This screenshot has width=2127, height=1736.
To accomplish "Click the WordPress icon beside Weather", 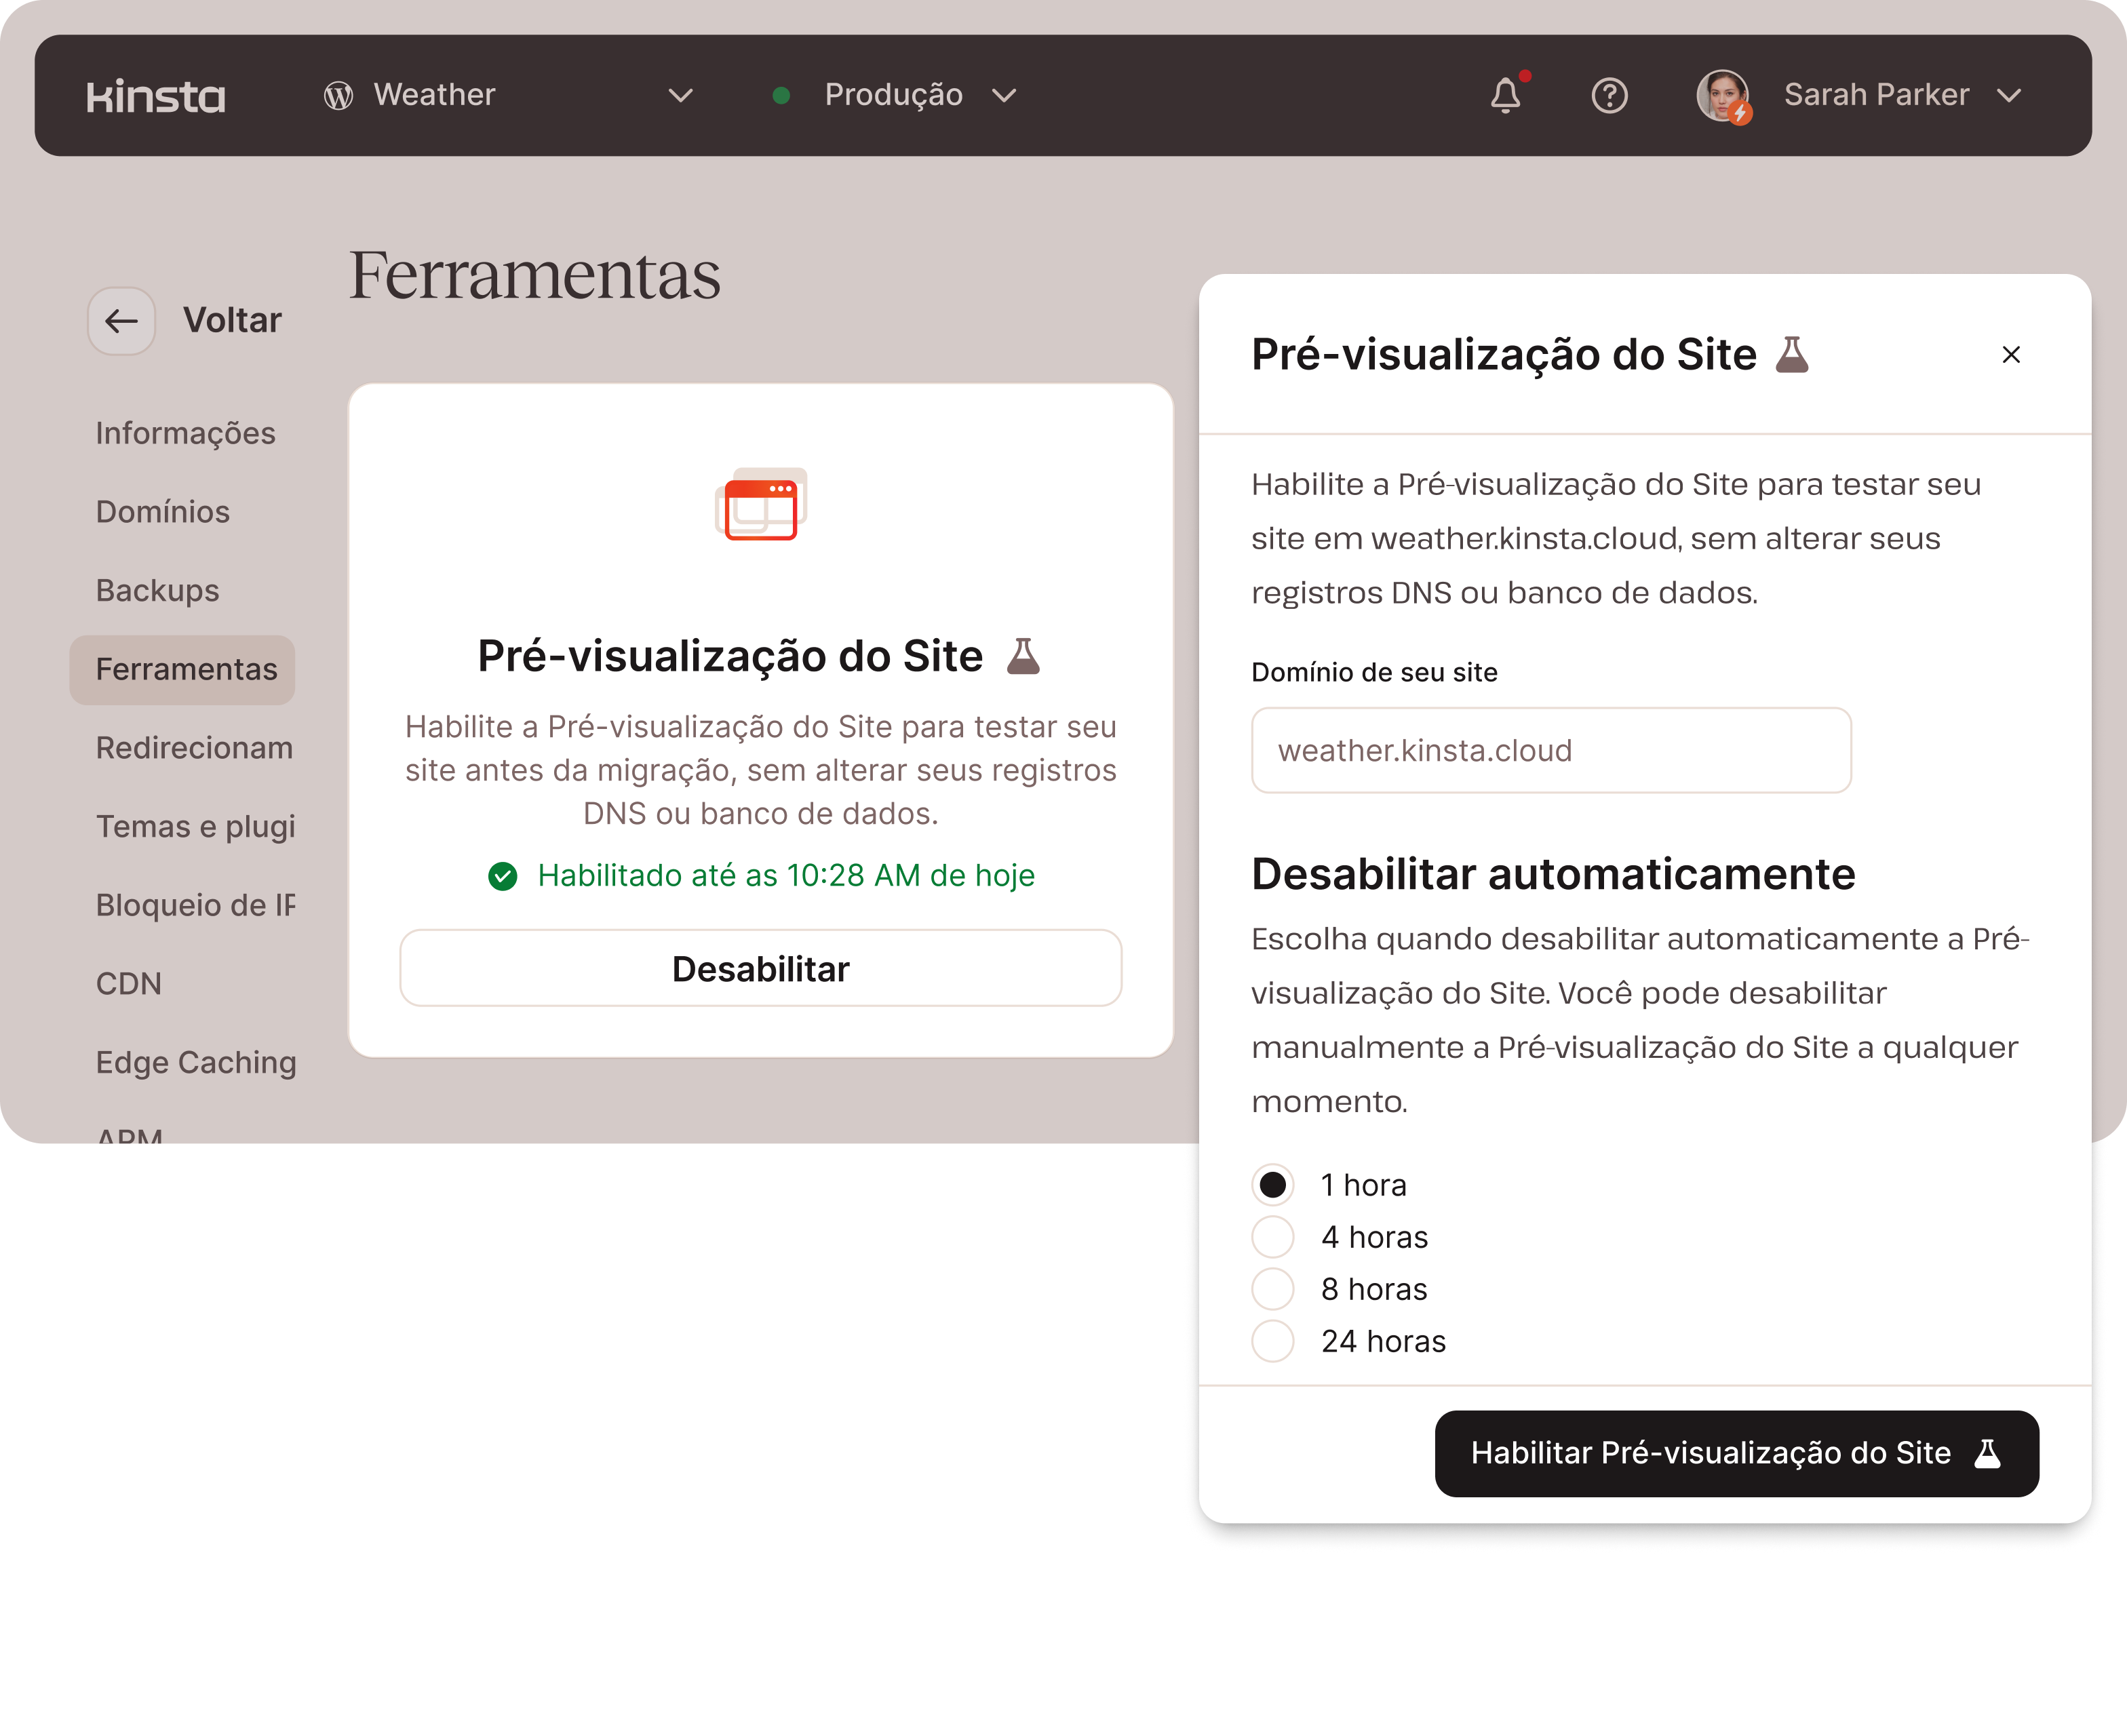I will [x=338, y=96].
